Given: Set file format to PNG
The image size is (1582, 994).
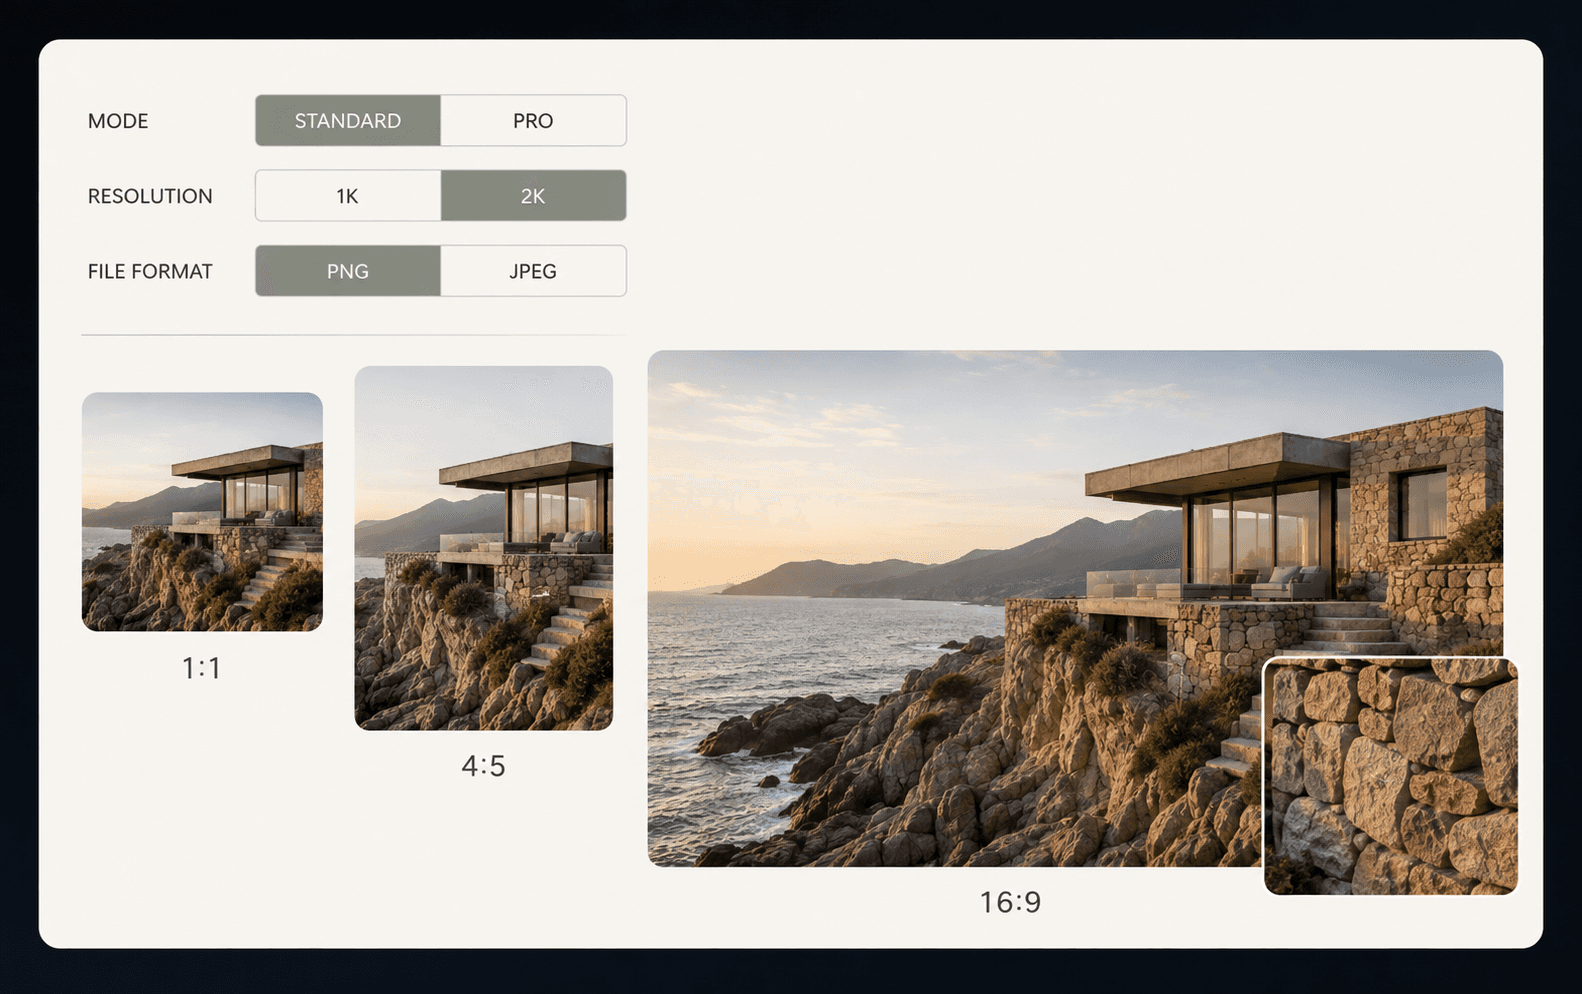Looking at the screenshot, I should point(348,271).
